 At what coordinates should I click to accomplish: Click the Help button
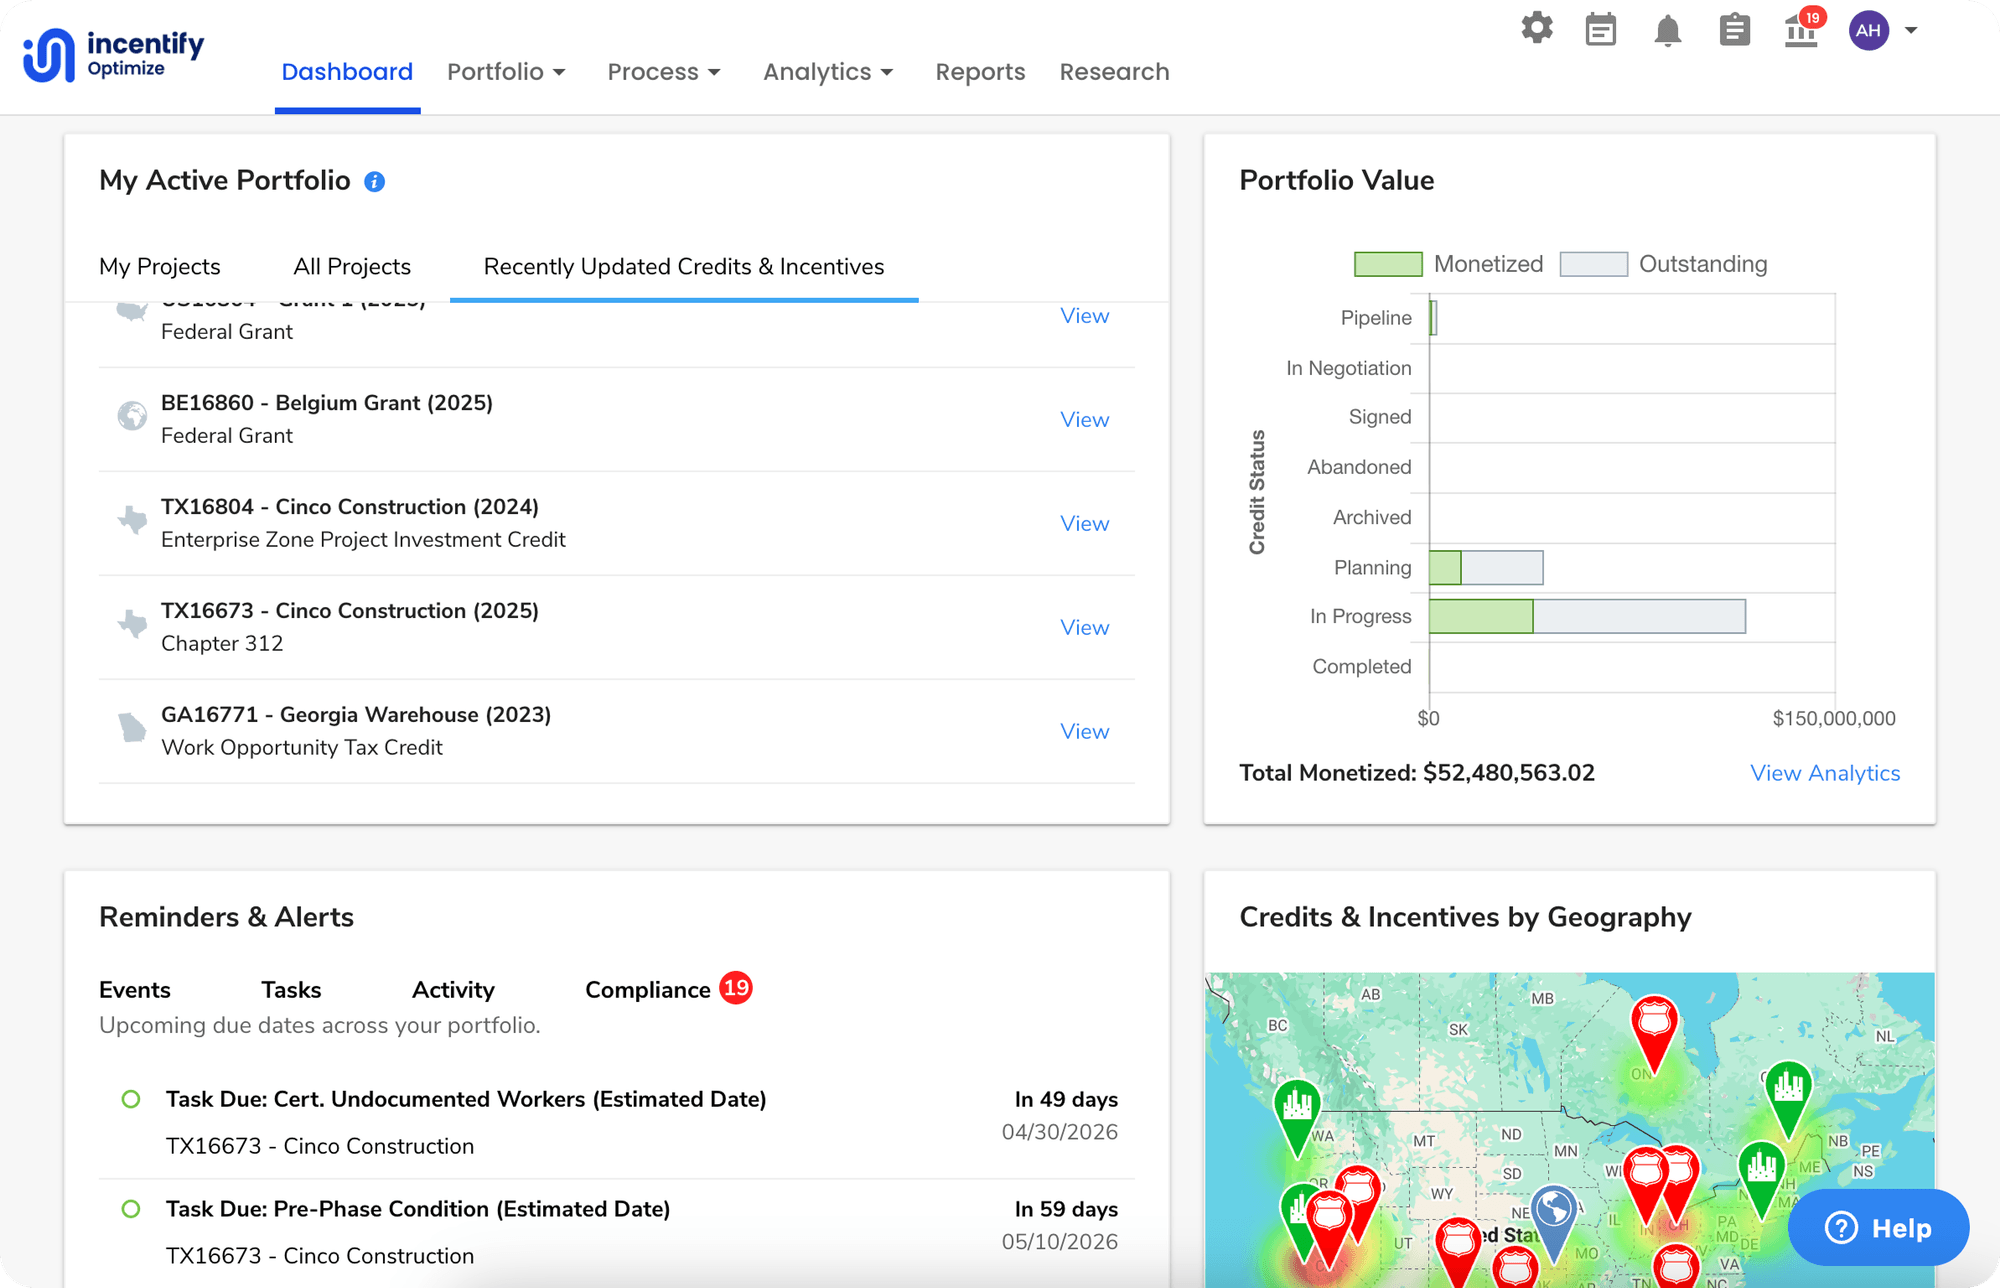pos(1878,1228)
